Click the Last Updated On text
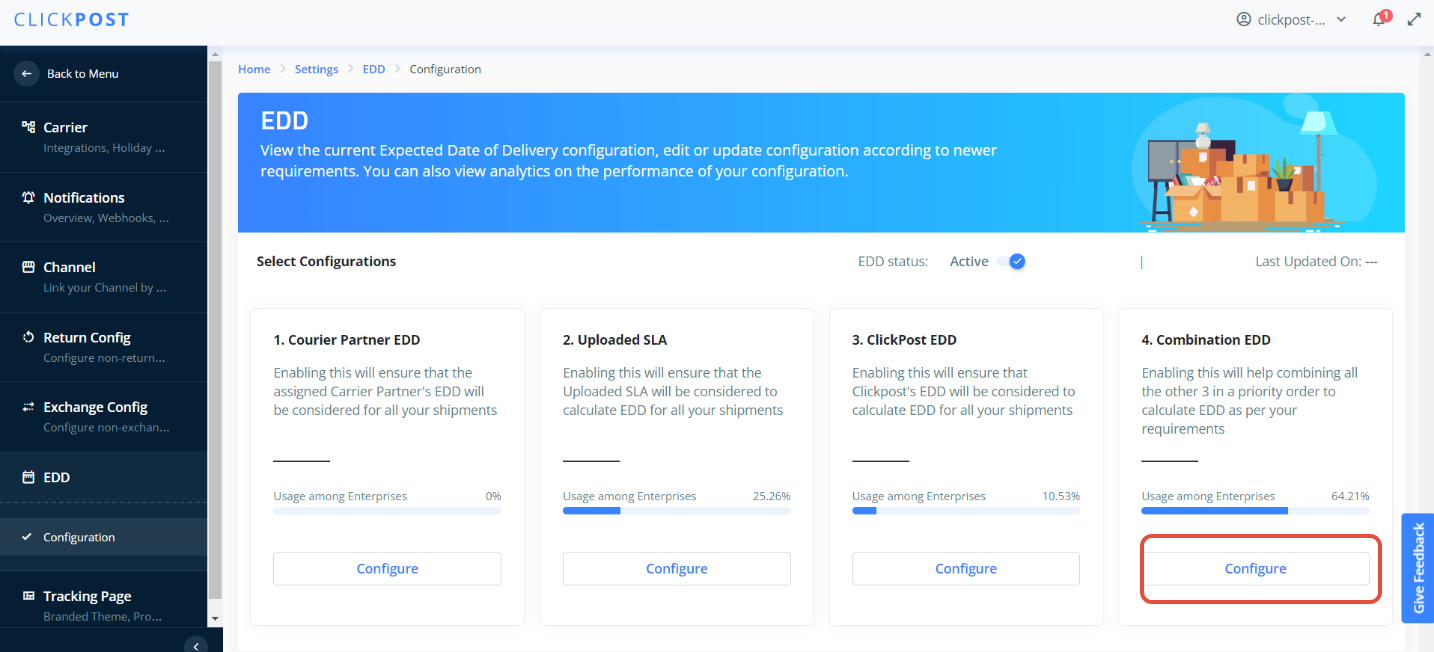 (1317, 261)
